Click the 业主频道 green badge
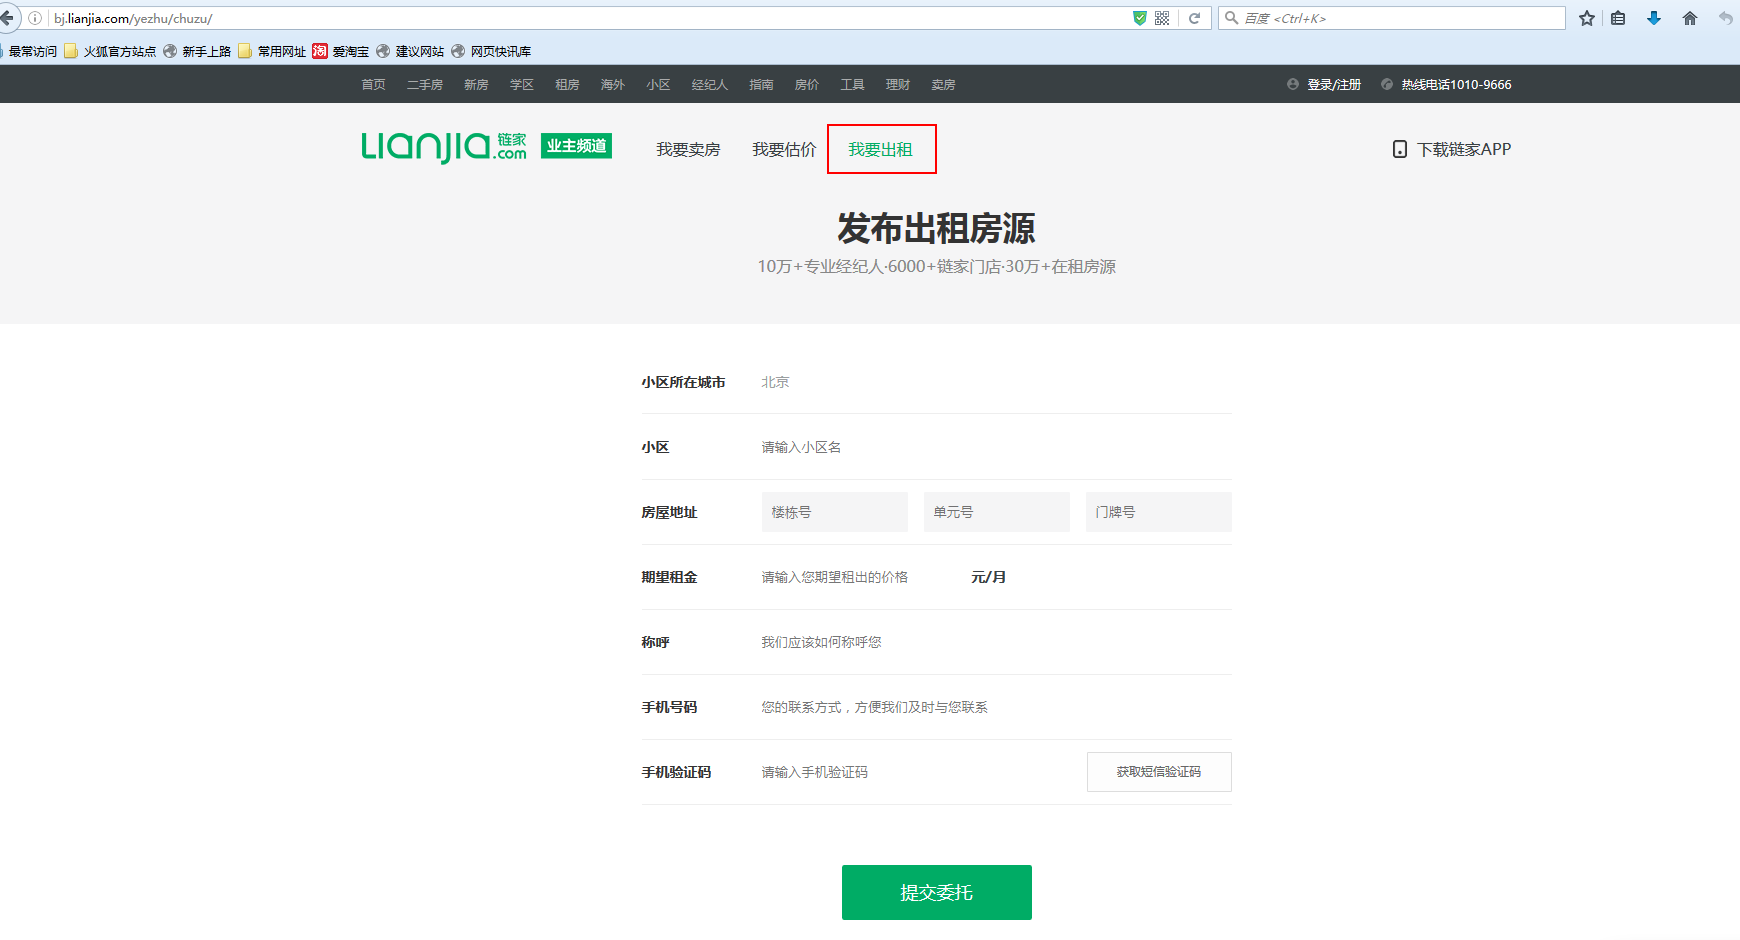The width and height of the screenshot is (1740, 940). point(576,146)
